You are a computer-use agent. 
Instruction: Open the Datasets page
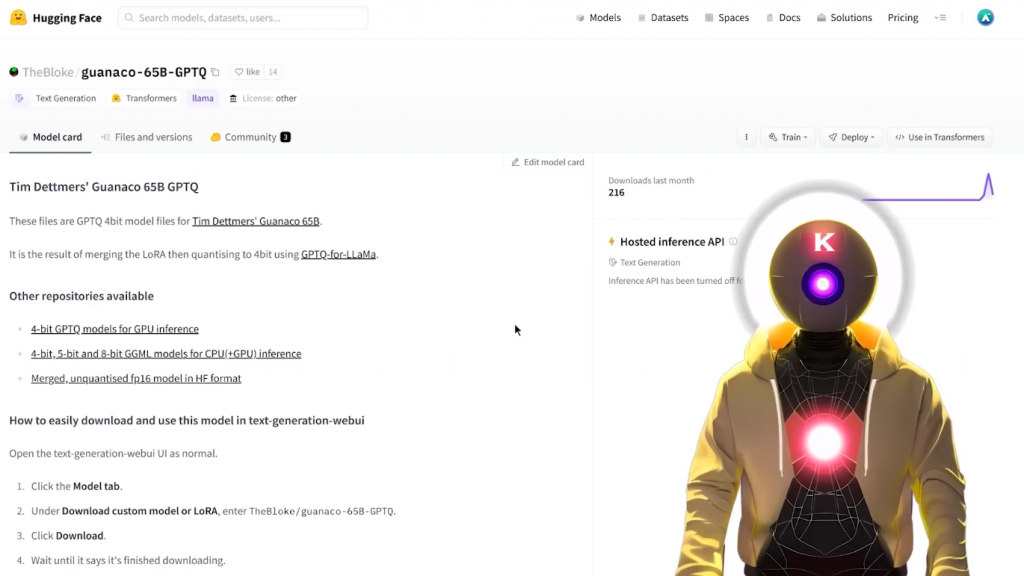(x=663, y=18)
